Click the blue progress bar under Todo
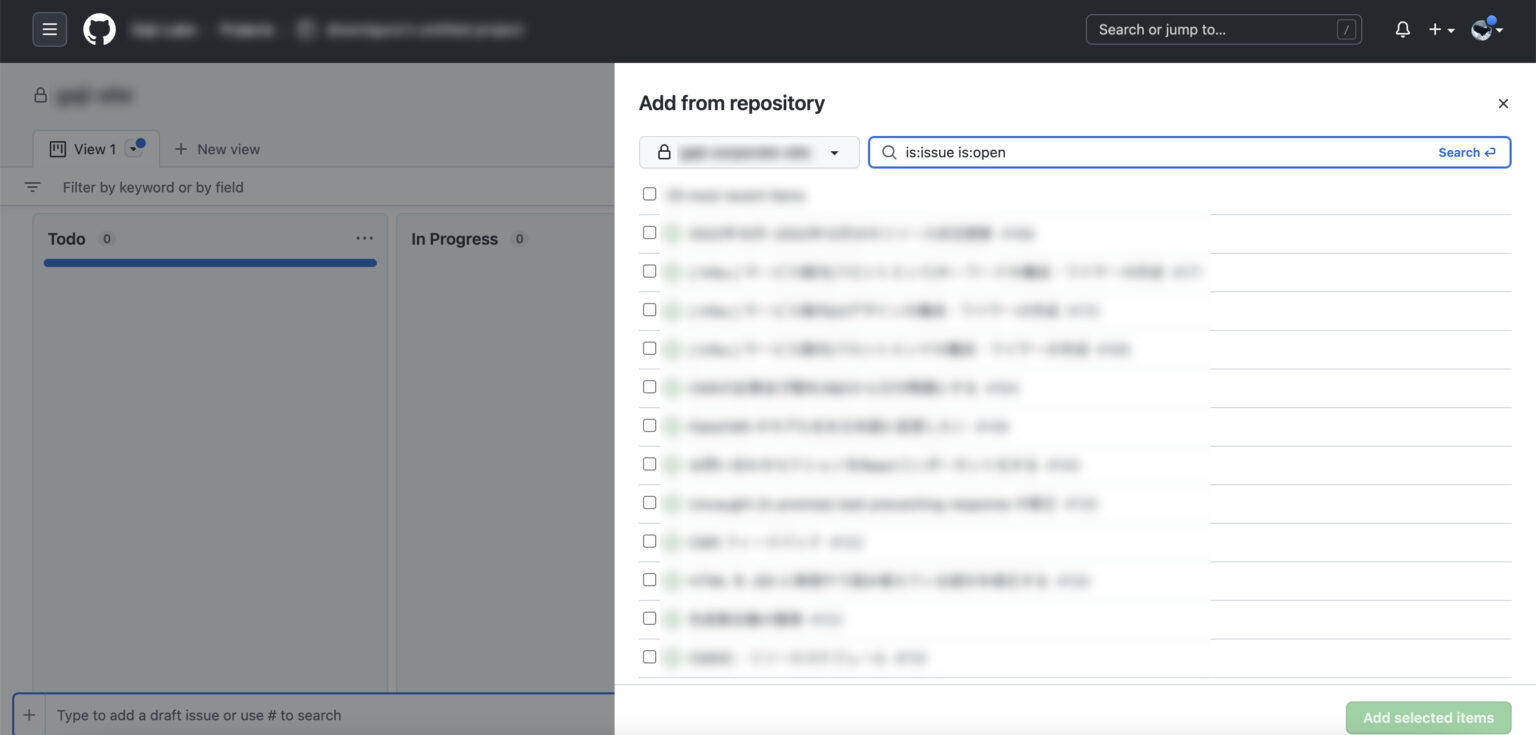The height and width of the screenshot is (735, 1536). [210, 262]
